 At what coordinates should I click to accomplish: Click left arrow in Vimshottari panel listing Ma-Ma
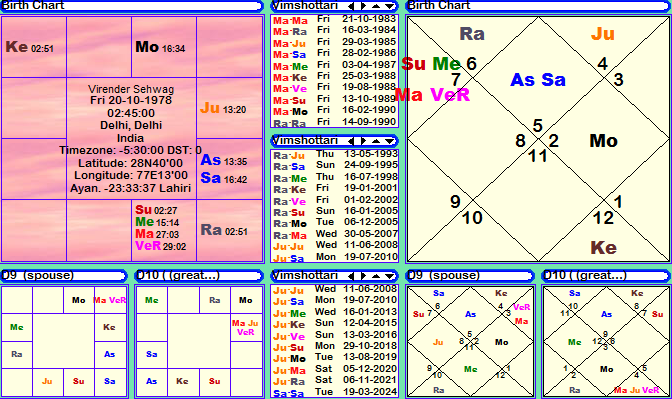pos(351,6)
